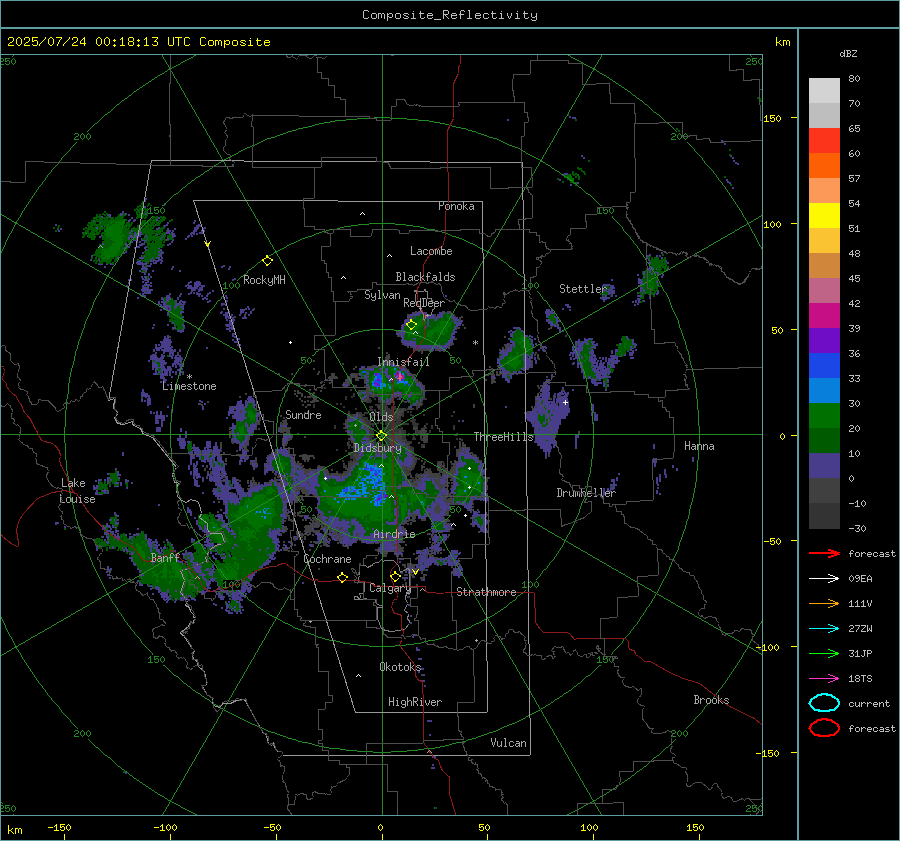The width and height of the screenshot is (900, 841).
Task: Click the yellow diamond marker below Cochrane
Action: (x=343, y=577)
